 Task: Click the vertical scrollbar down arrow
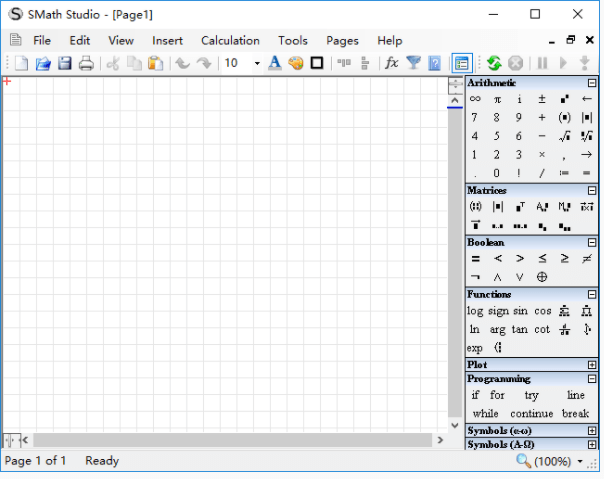(455, 425)
